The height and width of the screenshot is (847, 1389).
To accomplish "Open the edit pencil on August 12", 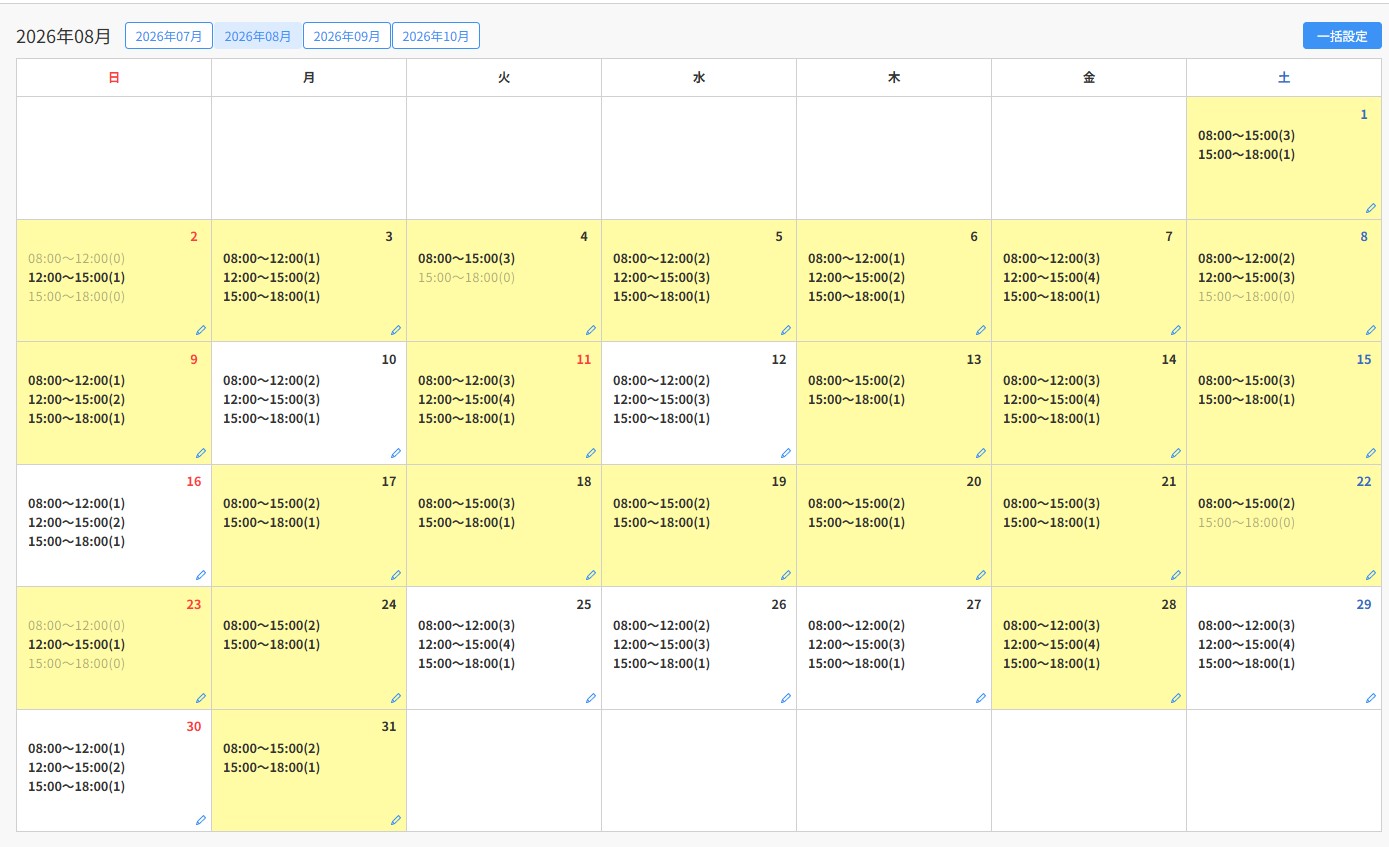I will coord(786,453).
